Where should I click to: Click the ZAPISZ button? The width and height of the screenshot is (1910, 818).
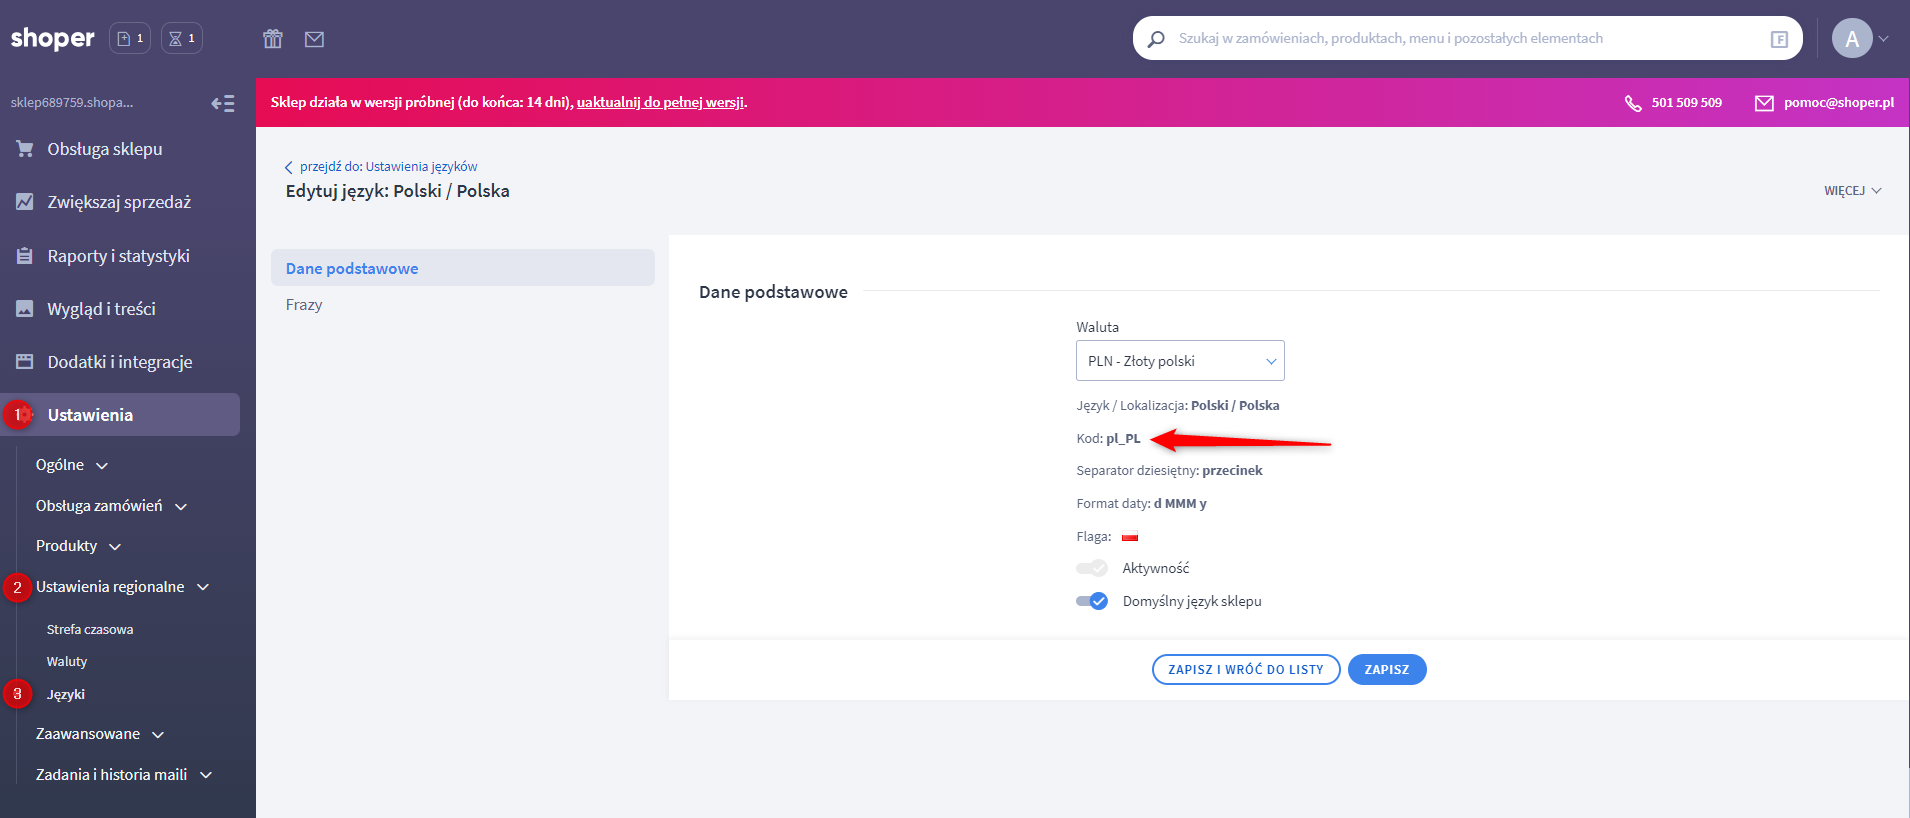pos(1387,670)
